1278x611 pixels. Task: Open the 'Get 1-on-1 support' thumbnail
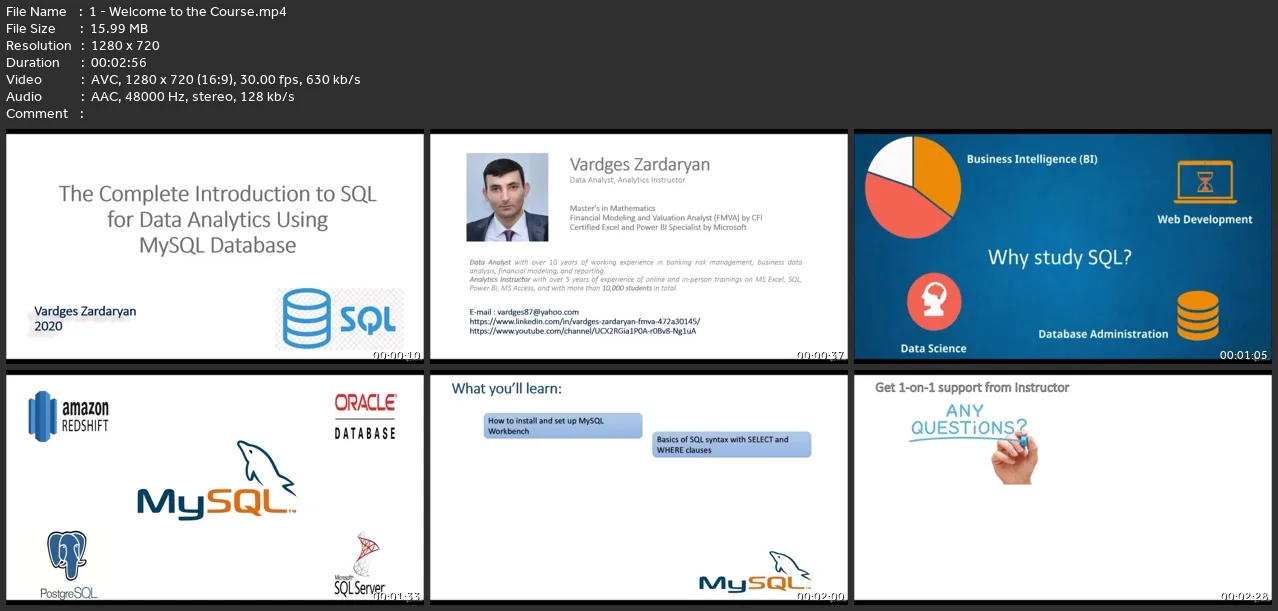pyautogui.click(x=1063, y=488)
